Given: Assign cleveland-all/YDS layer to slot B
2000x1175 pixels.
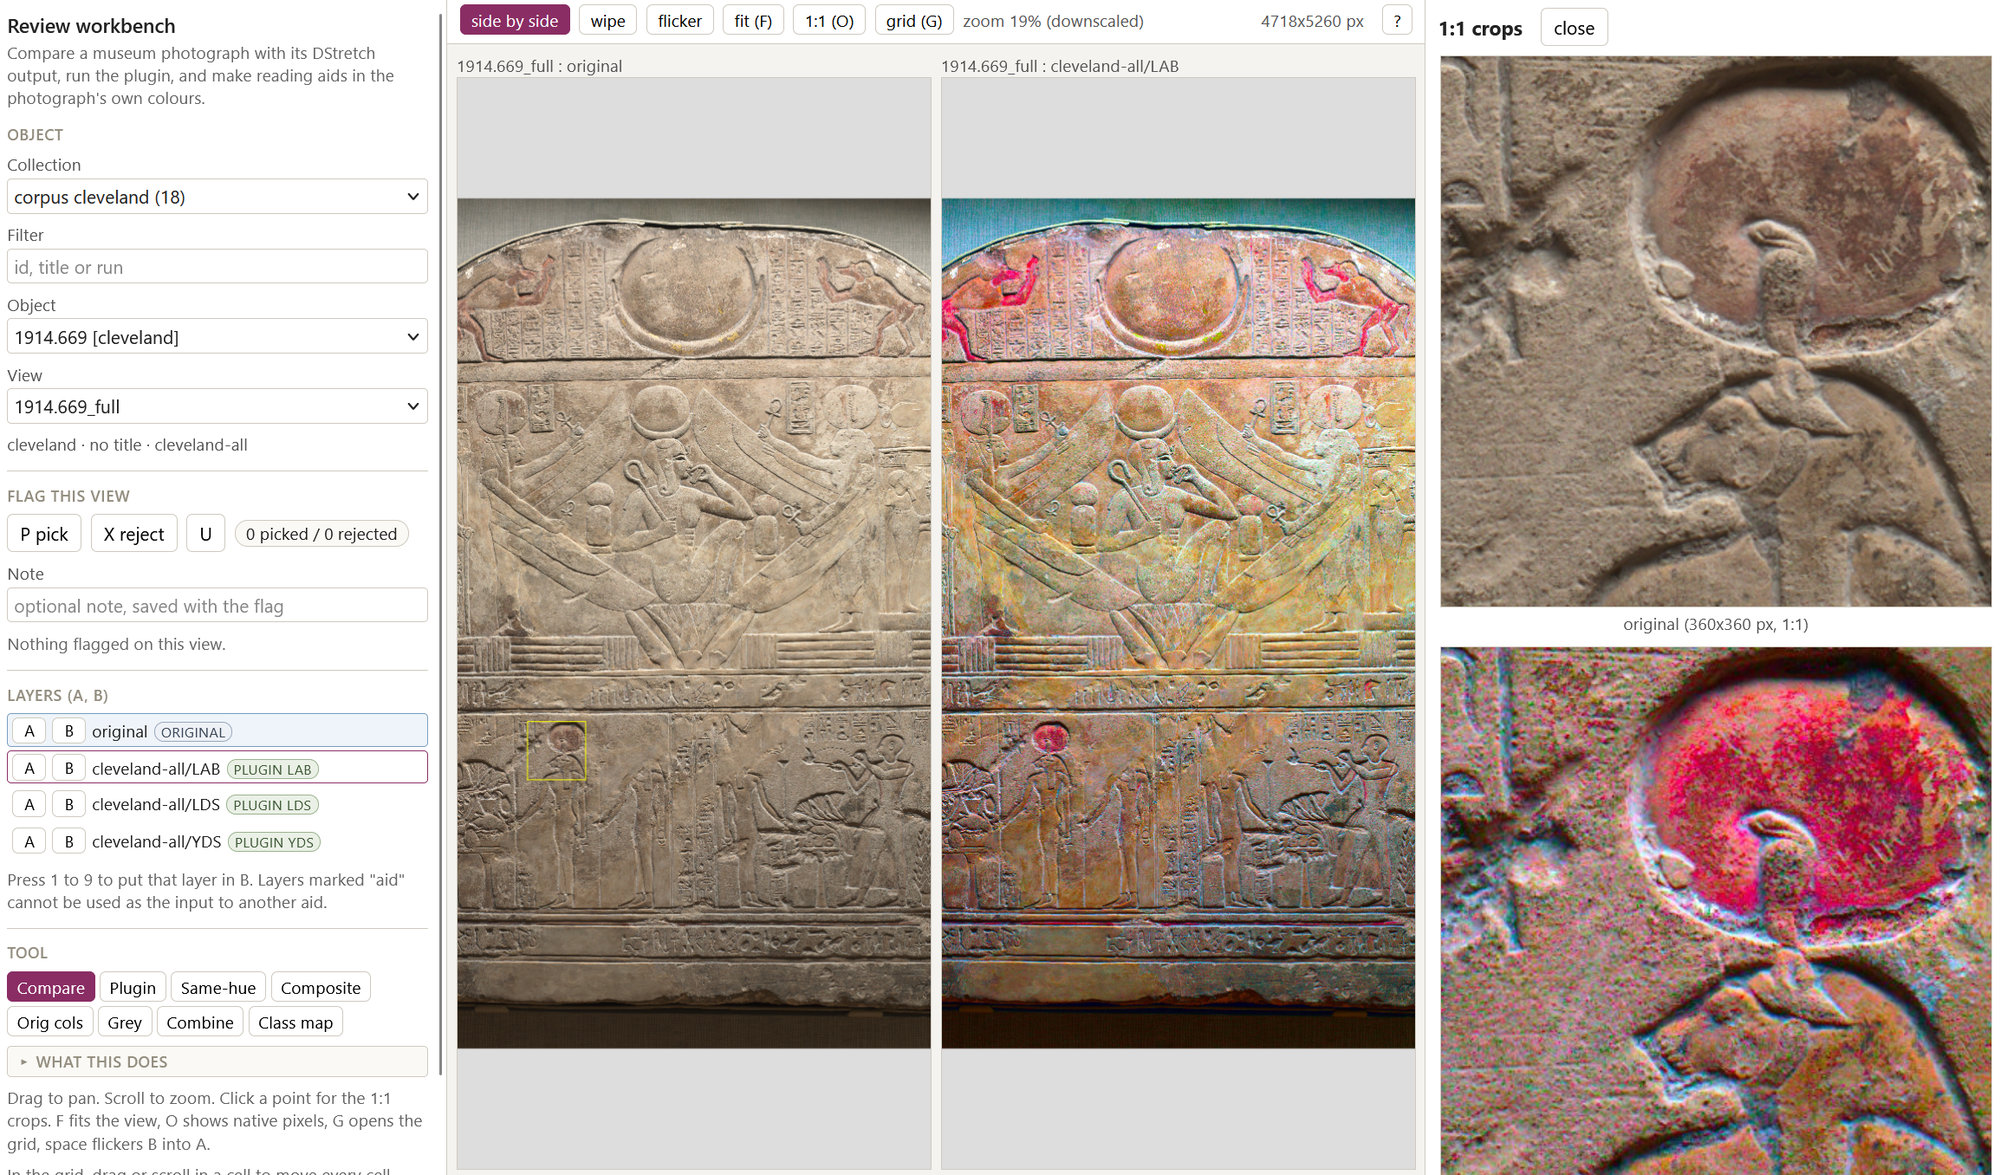Looking at the screenshot, I should [69, 842].
